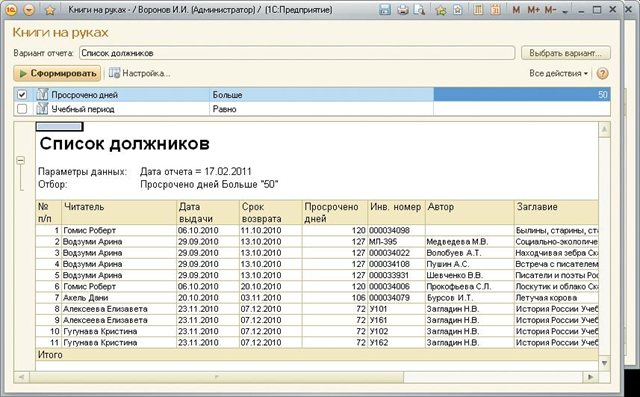This screenshot has width=640, height=397.
Task: Click the M- memory subtract button
Action: click(550, 10)
